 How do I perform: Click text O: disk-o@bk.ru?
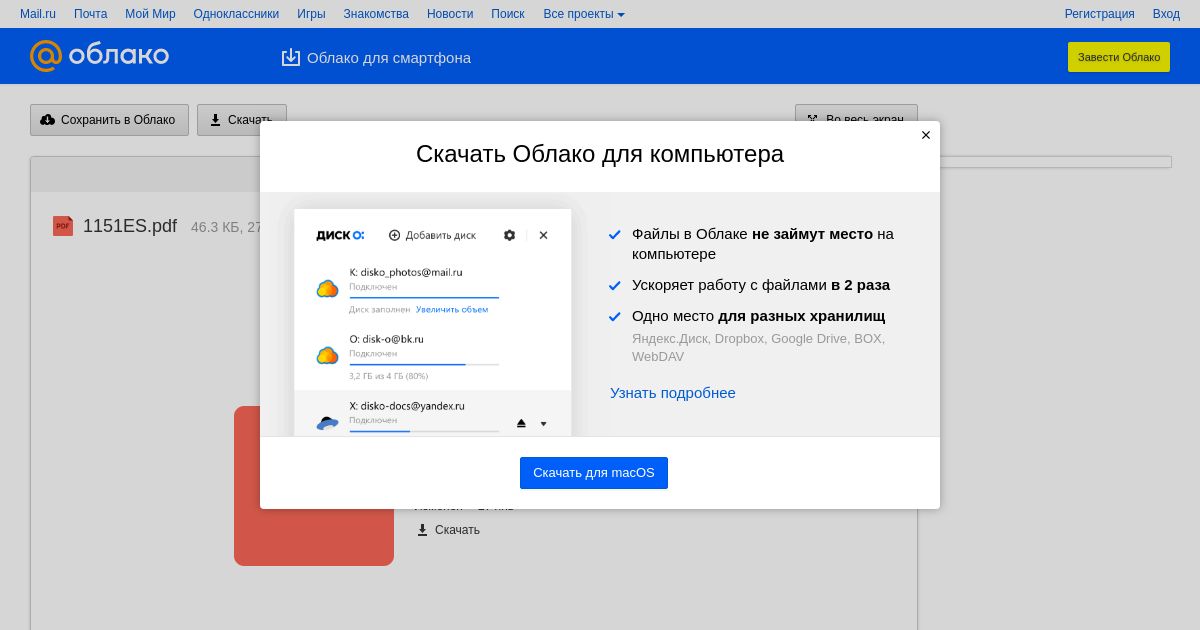click(x=386, y=339)
